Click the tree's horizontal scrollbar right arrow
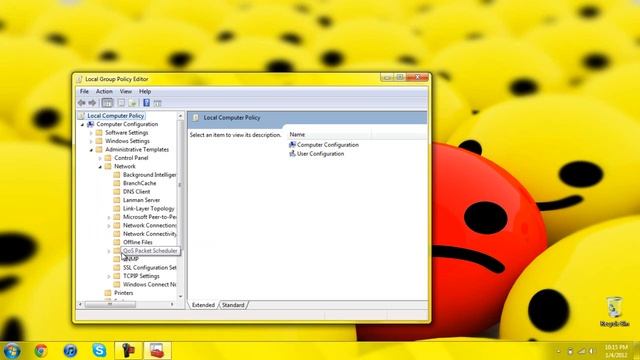This screenshot has width=640, height=360. [x=172, y=304]
